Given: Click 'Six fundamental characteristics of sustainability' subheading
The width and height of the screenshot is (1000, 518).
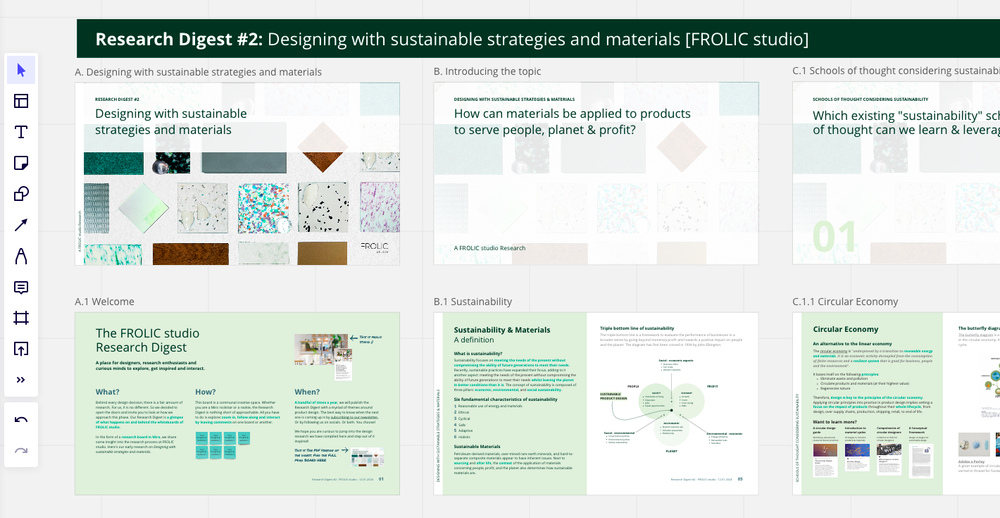Looking at the screenshot, I should [x=506, y=399].
